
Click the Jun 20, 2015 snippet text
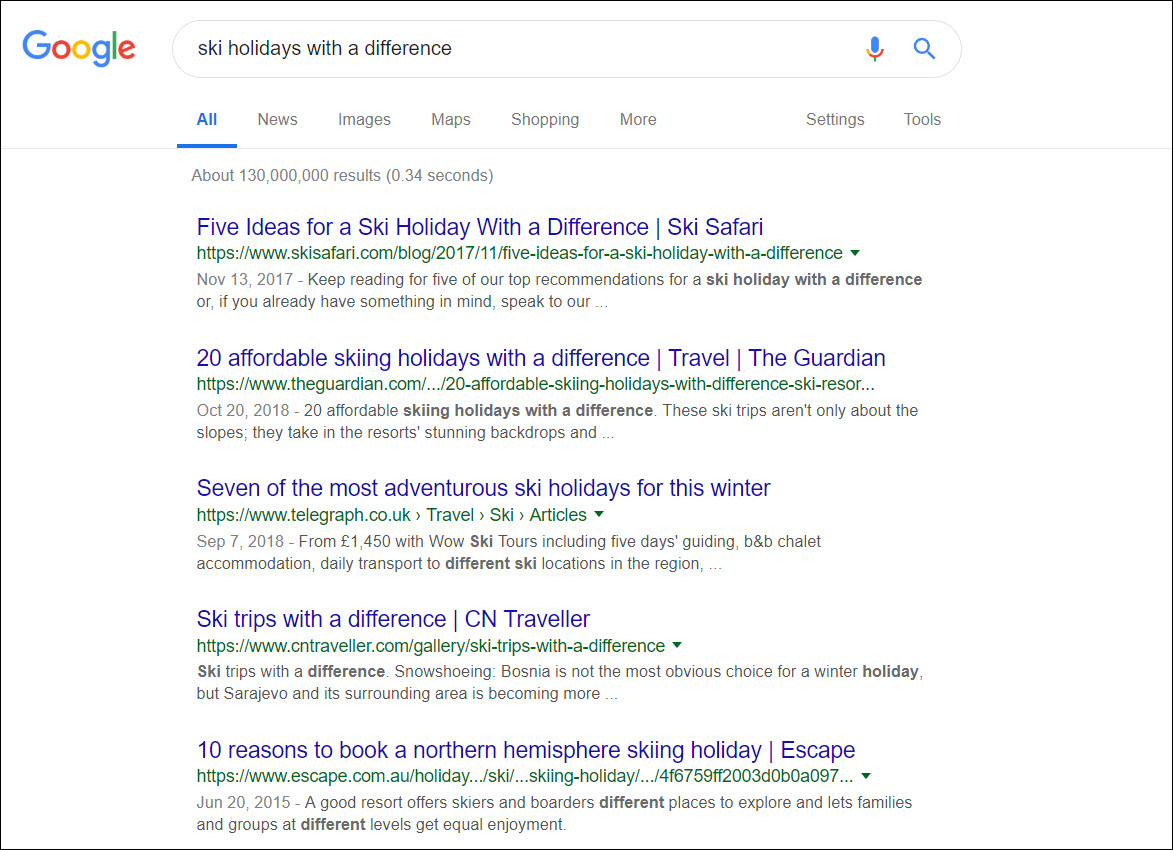(554, 813)
